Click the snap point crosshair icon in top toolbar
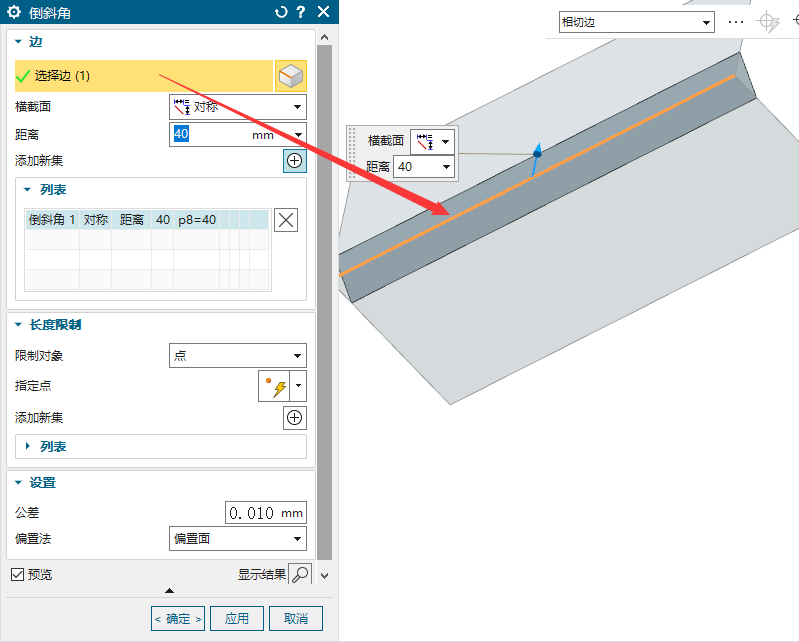799x642 pixels. pyautogui.click(x=767, y=22)
